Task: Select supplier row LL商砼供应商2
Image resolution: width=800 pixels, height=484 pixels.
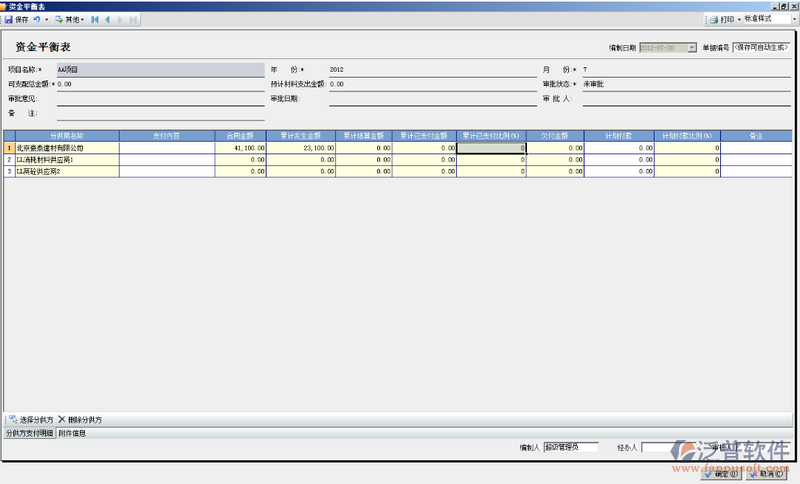Action: click(67, 171)
